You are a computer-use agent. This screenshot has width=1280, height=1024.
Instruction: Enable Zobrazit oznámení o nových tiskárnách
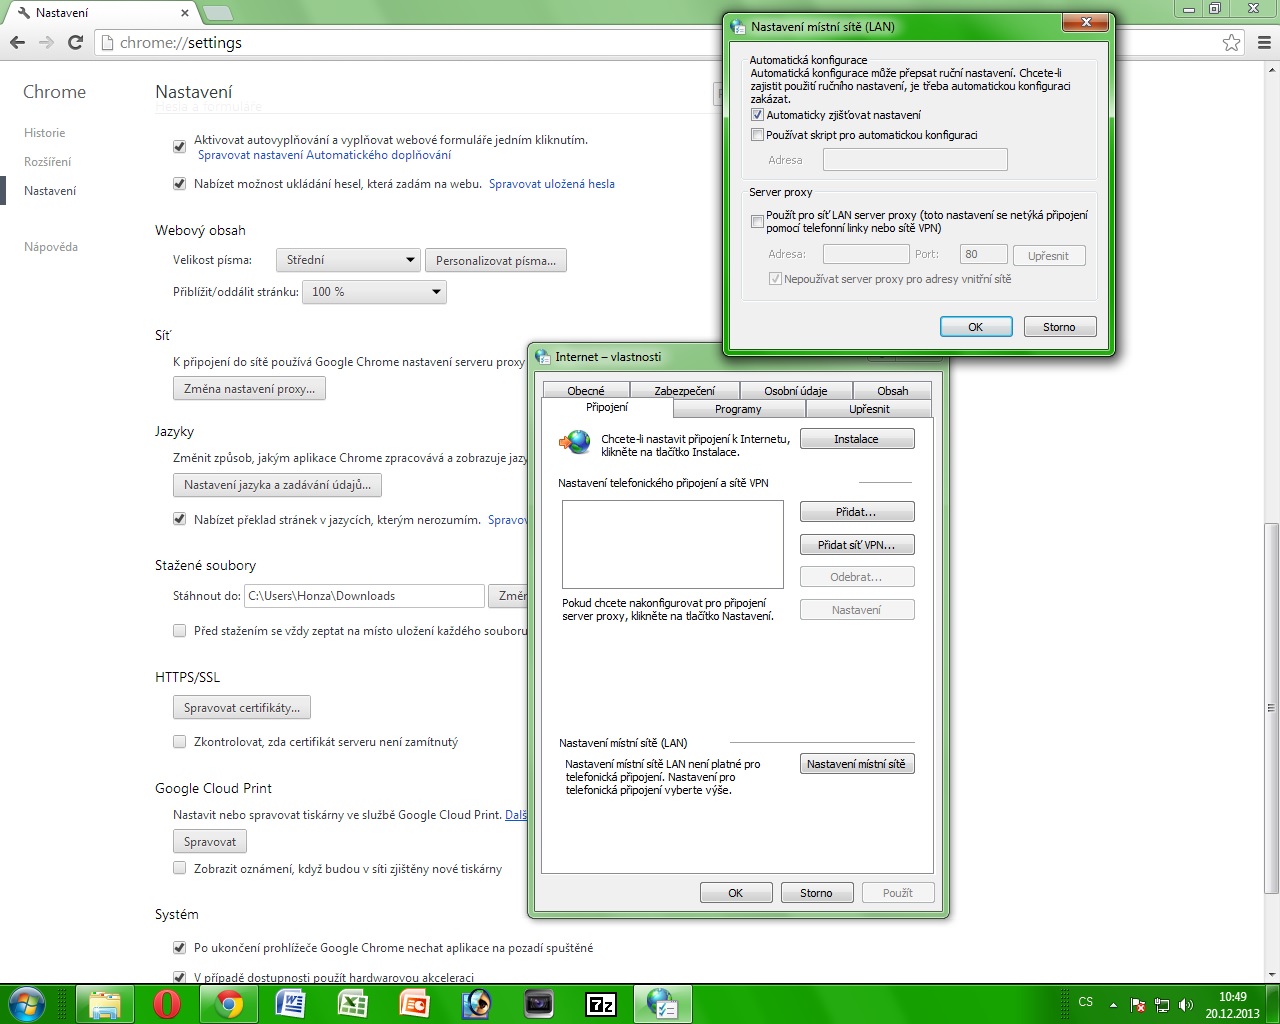pyautogui.click(x=179, y=868)
